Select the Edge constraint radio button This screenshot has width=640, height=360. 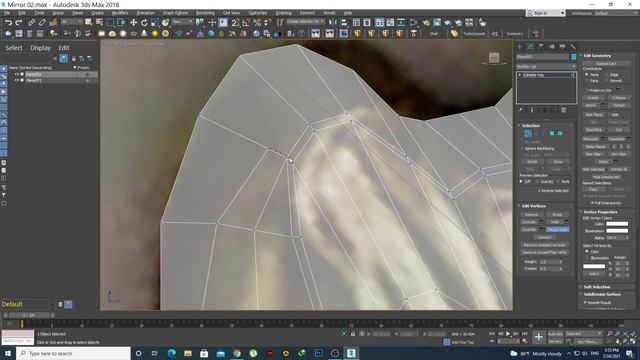[607, 75]
